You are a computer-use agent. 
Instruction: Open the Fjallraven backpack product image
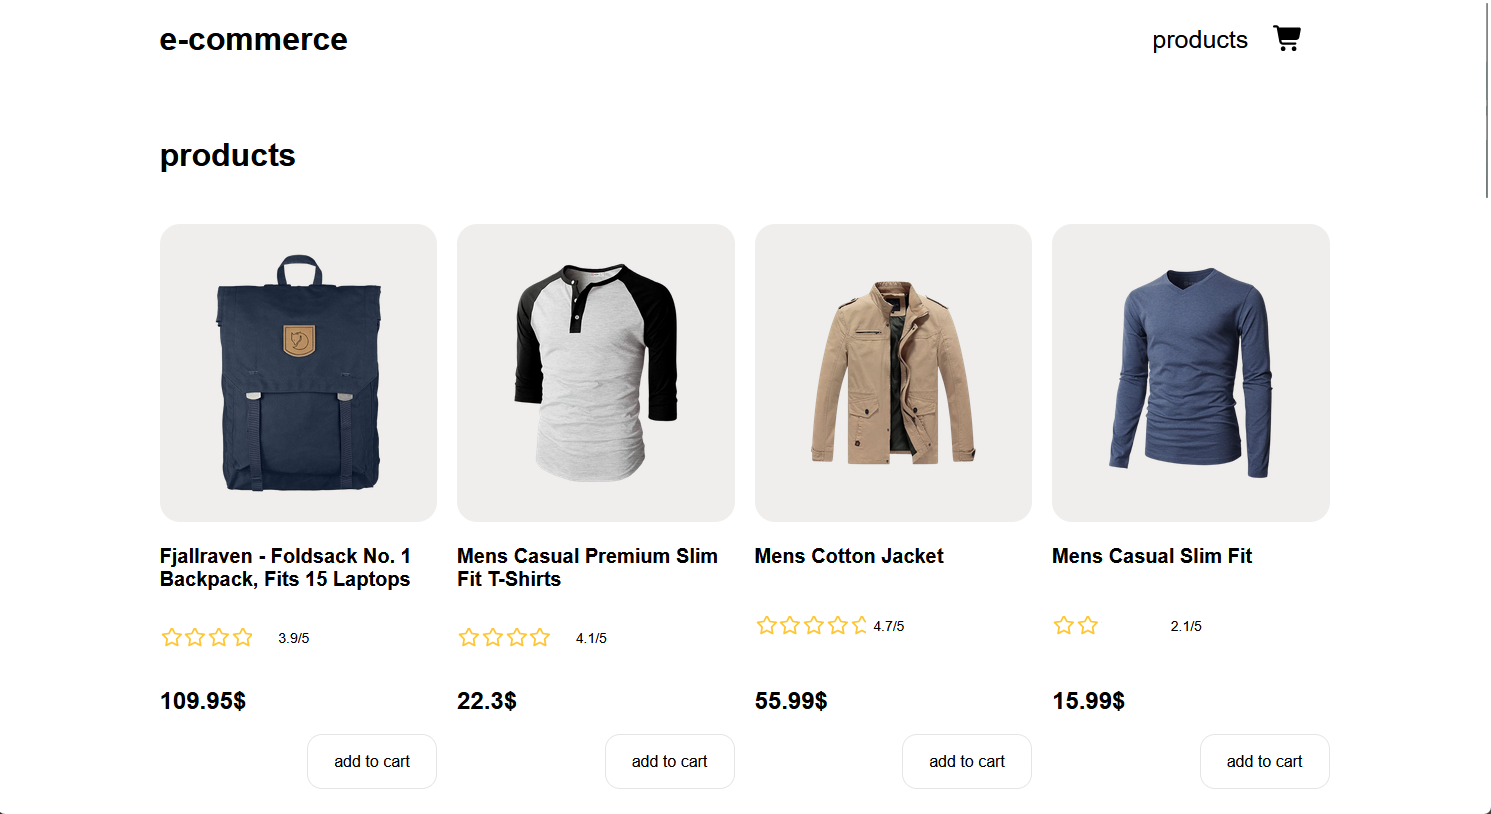tap(298, 372)
